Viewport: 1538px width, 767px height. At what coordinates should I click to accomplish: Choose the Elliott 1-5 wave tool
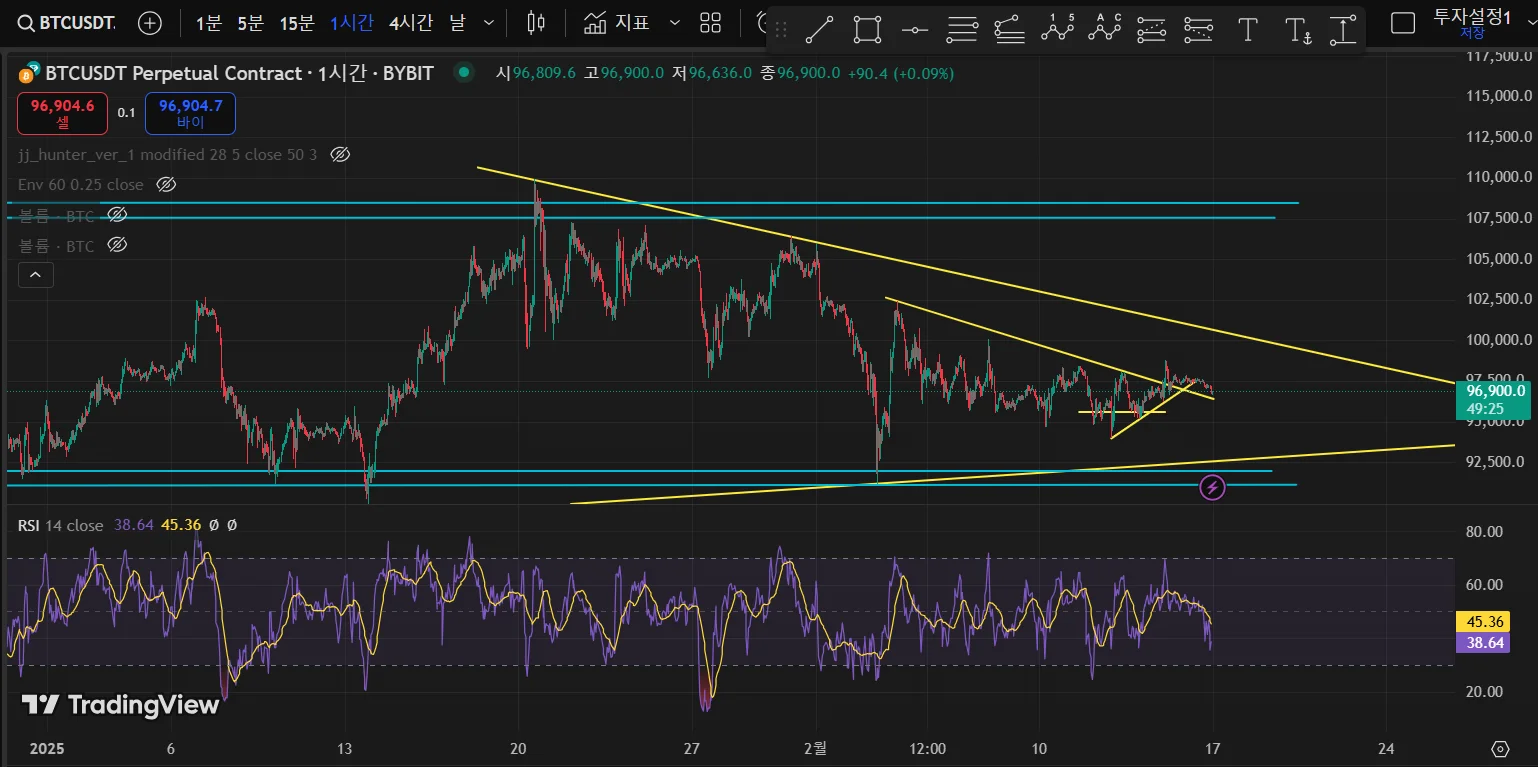click(x=1057, y=29)
